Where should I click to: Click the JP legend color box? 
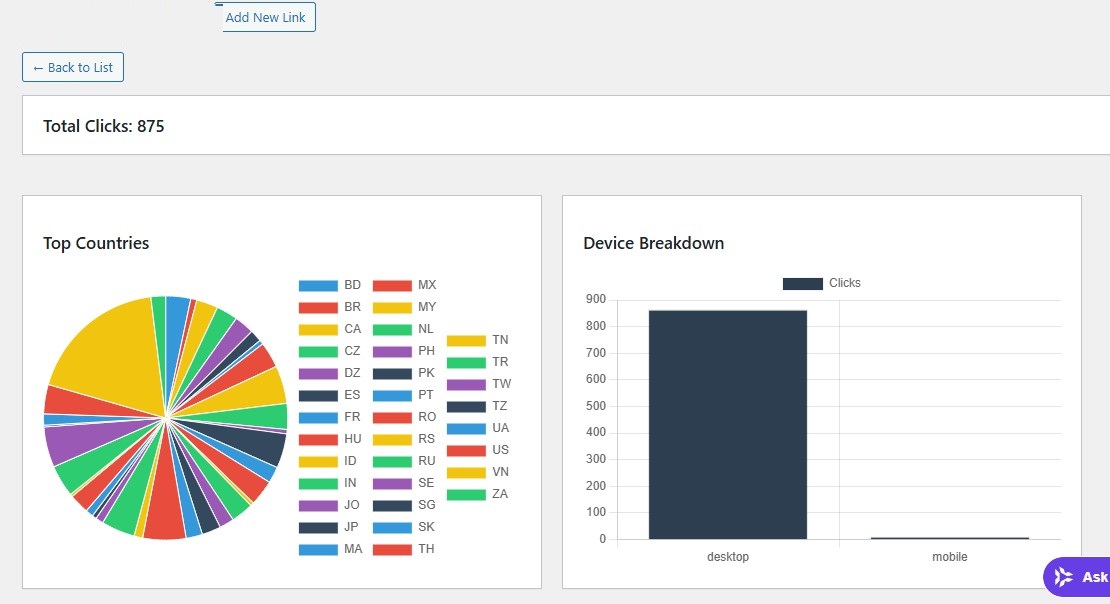click(x=318, y=528)
